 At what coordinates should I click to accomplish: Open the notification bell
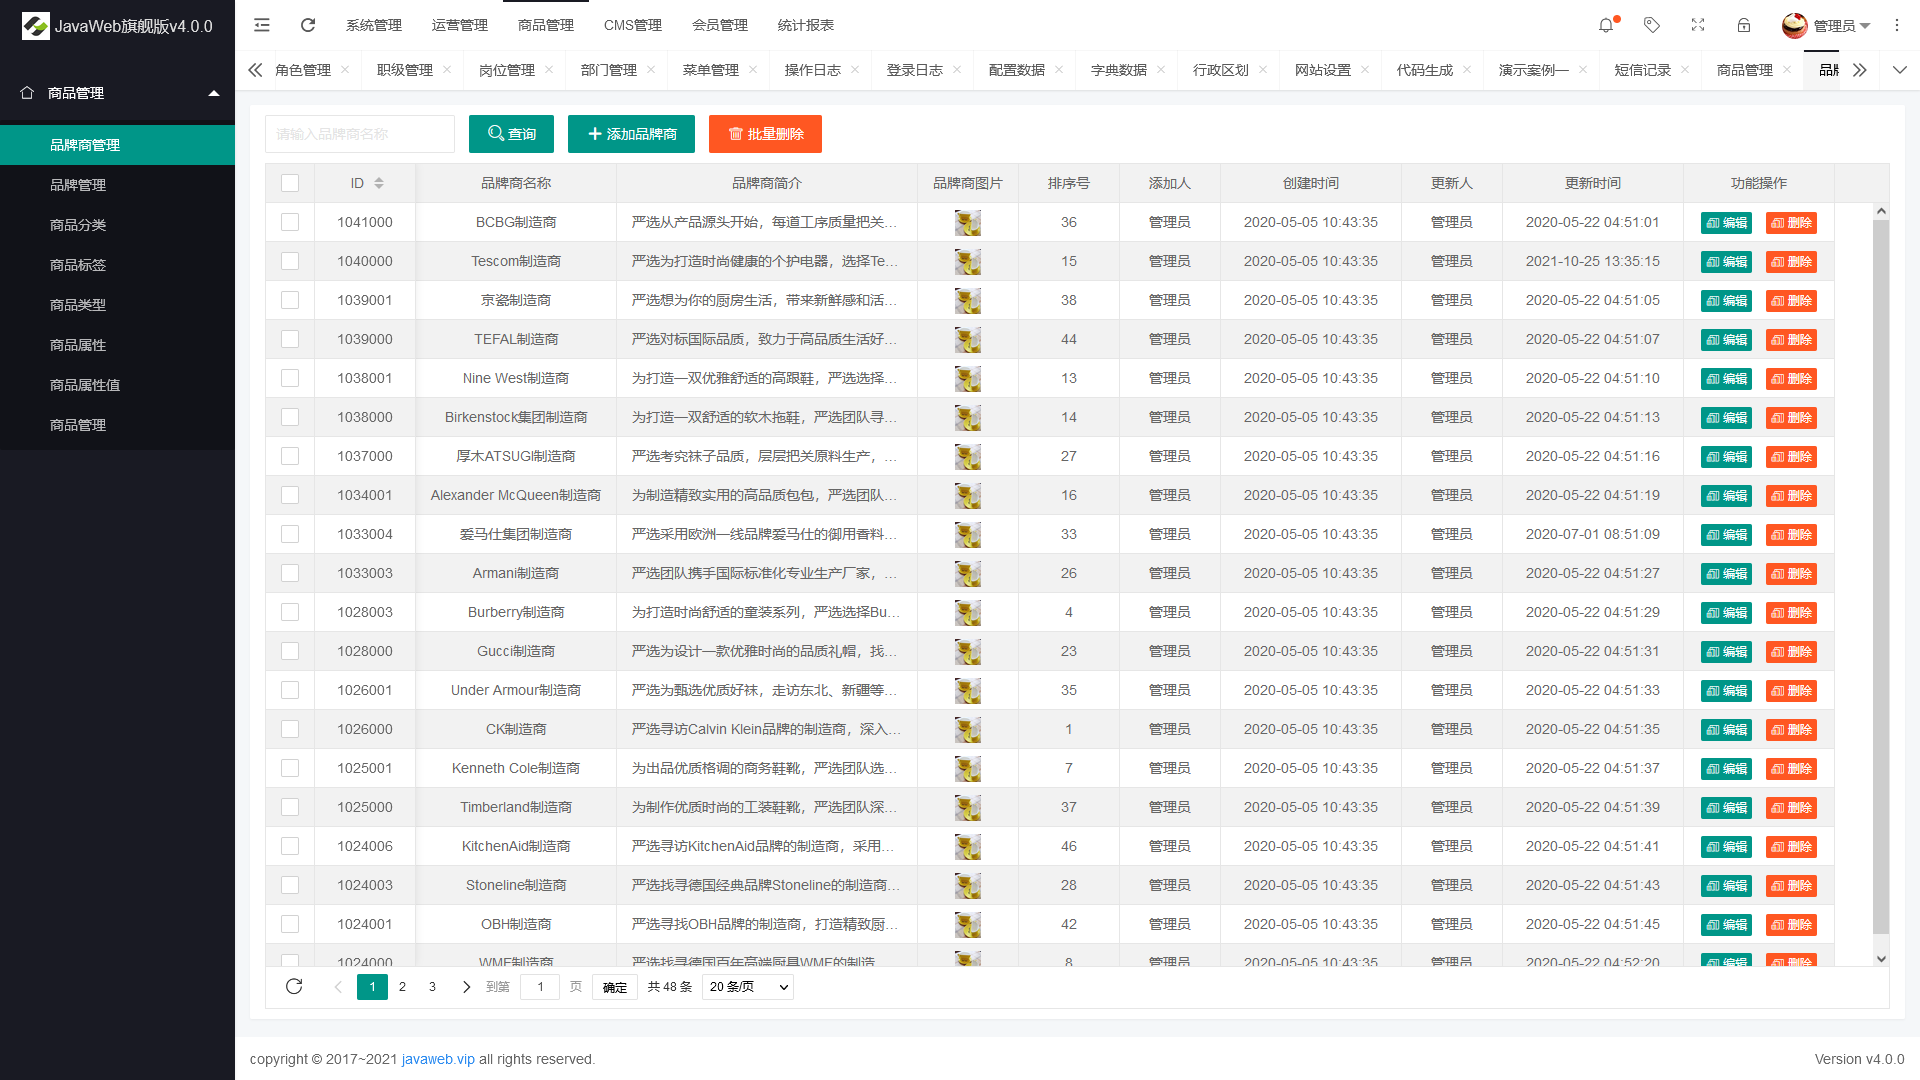point(1606,25)
